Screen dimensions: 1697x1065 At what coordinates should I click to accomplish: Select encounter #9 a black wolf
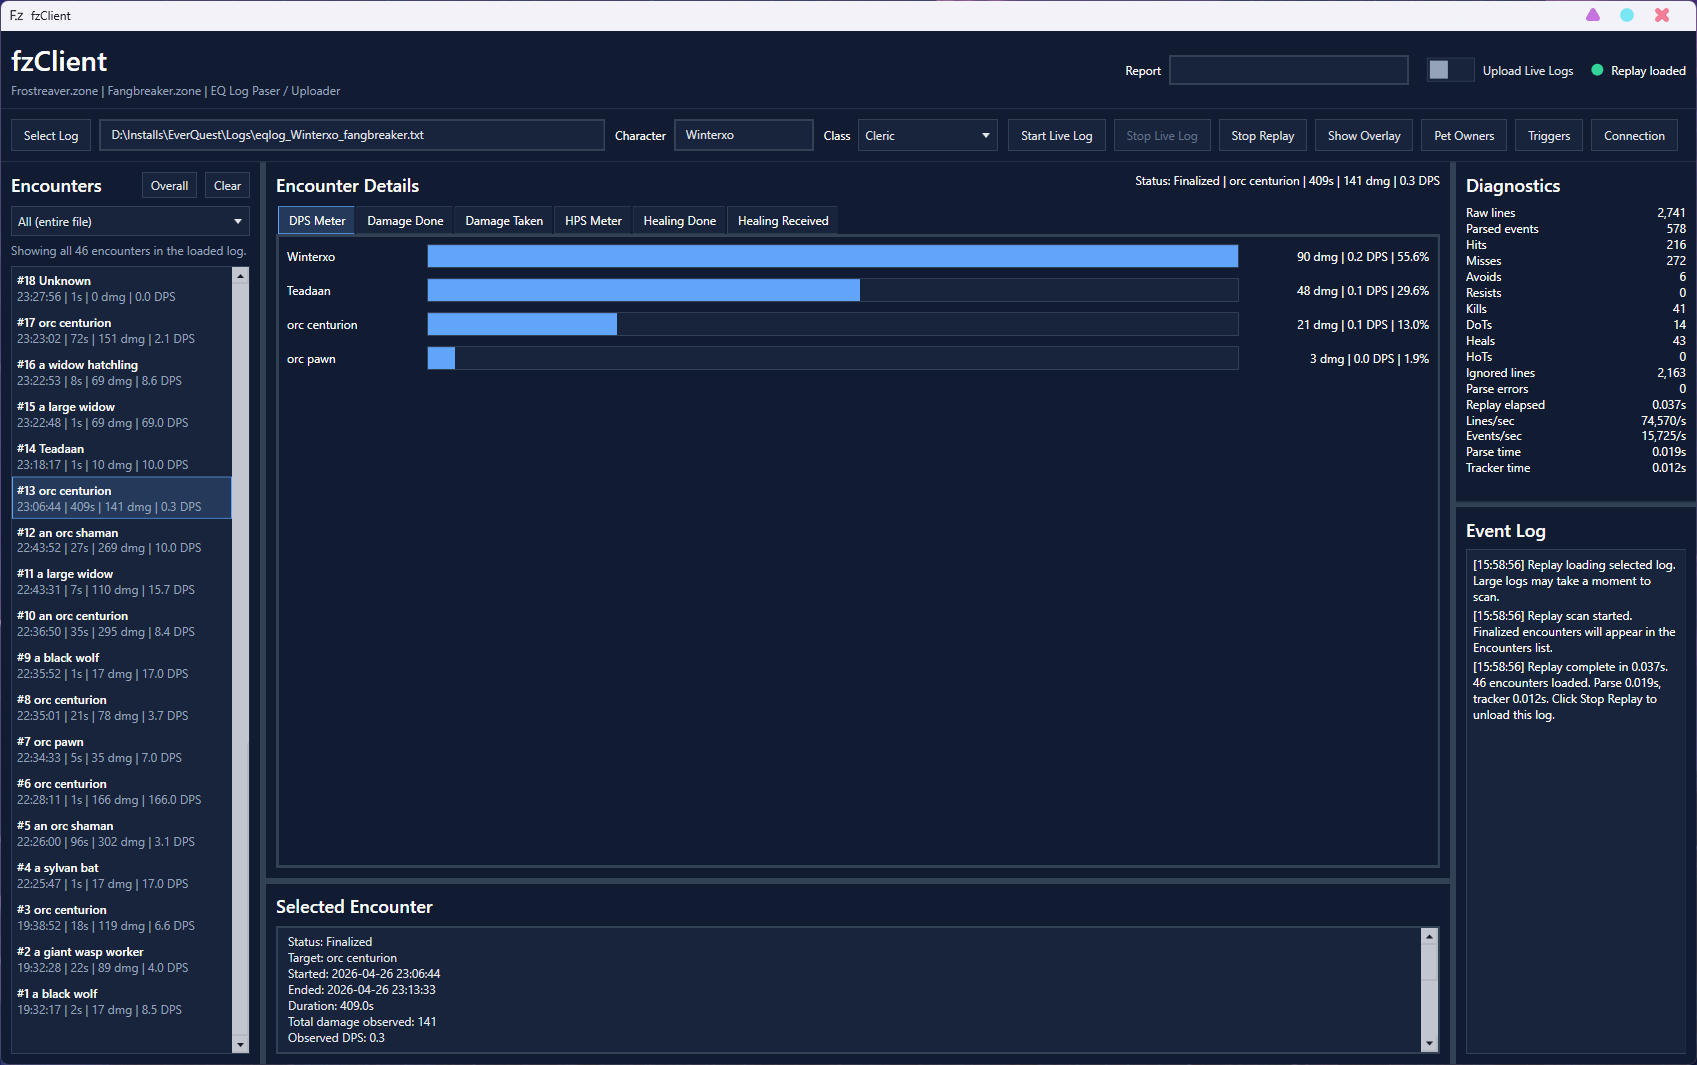[122, 666]
